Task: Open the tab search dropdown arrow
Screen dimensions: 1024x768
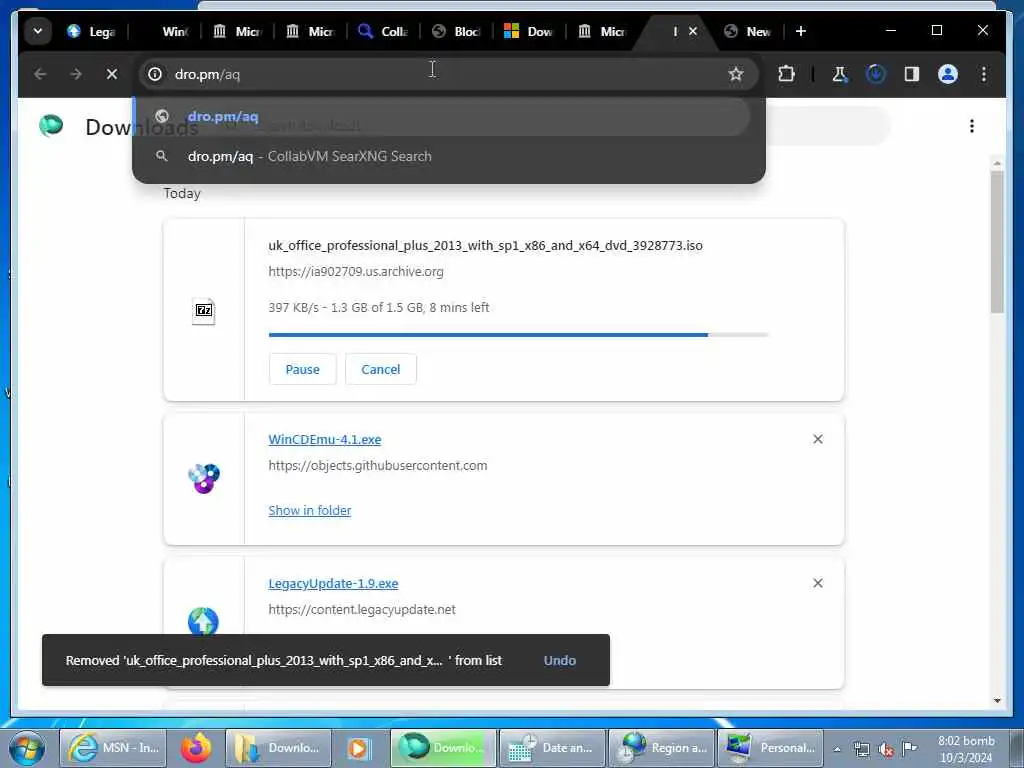Action: (x=38, y=31)
